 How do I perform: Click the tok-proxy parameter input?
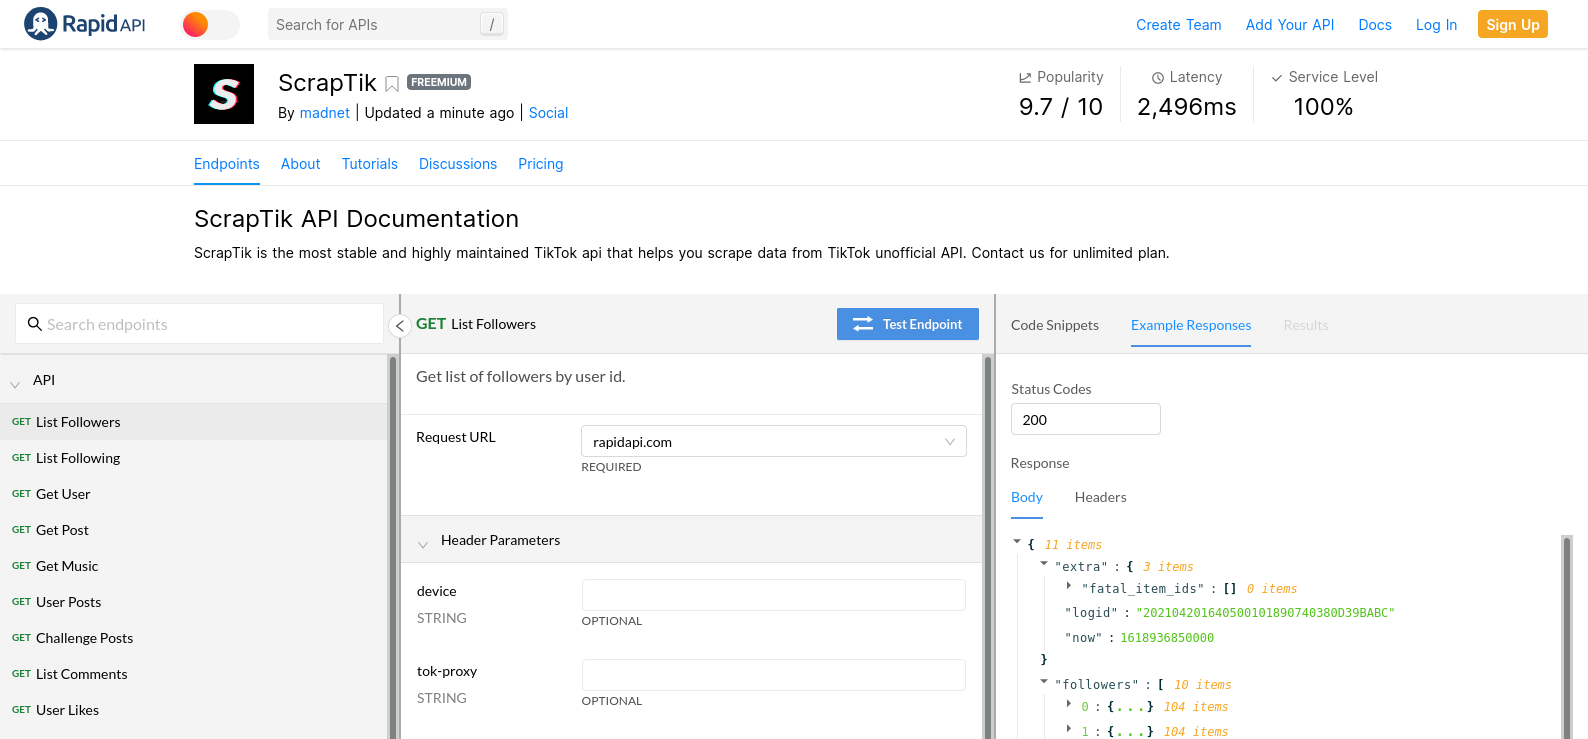[x=774, y=675]
